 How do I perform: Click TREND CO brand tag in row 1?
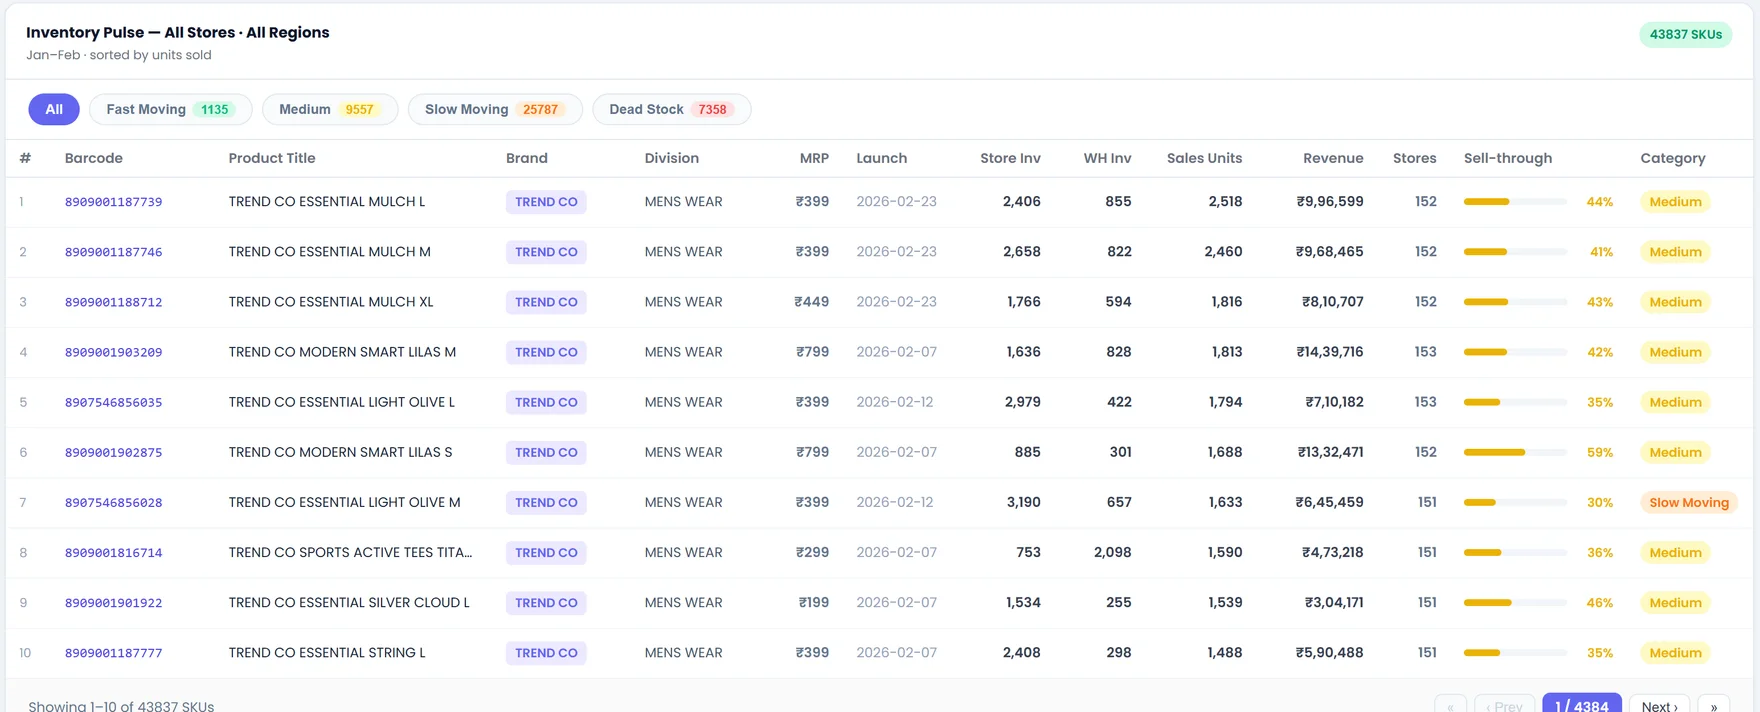tap(546, 202)
